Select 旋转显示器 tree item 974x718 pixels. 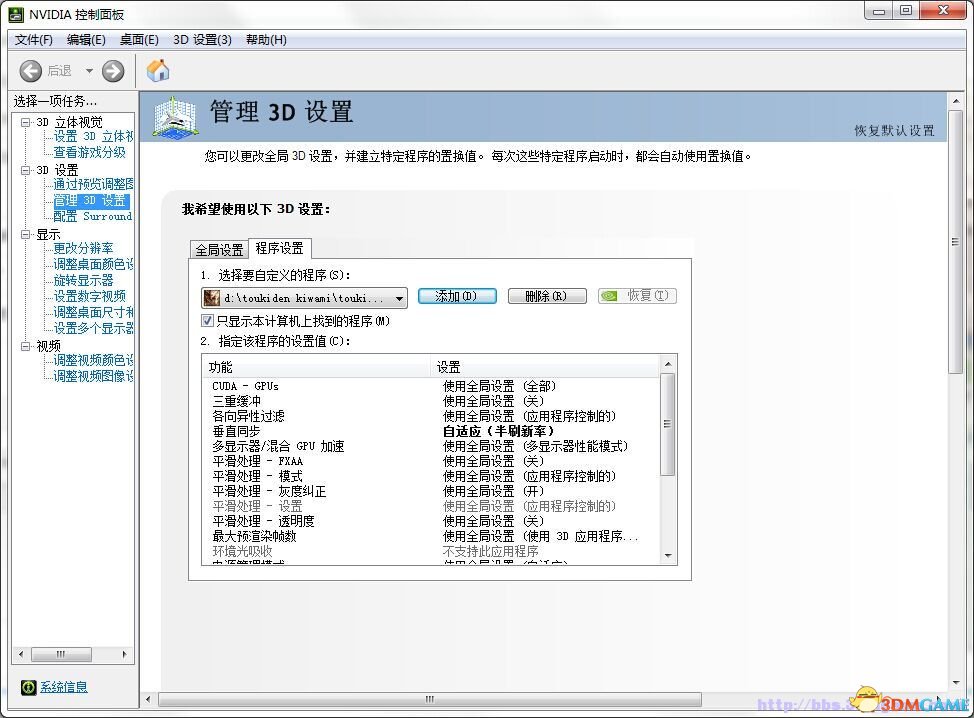click(83, 281)
